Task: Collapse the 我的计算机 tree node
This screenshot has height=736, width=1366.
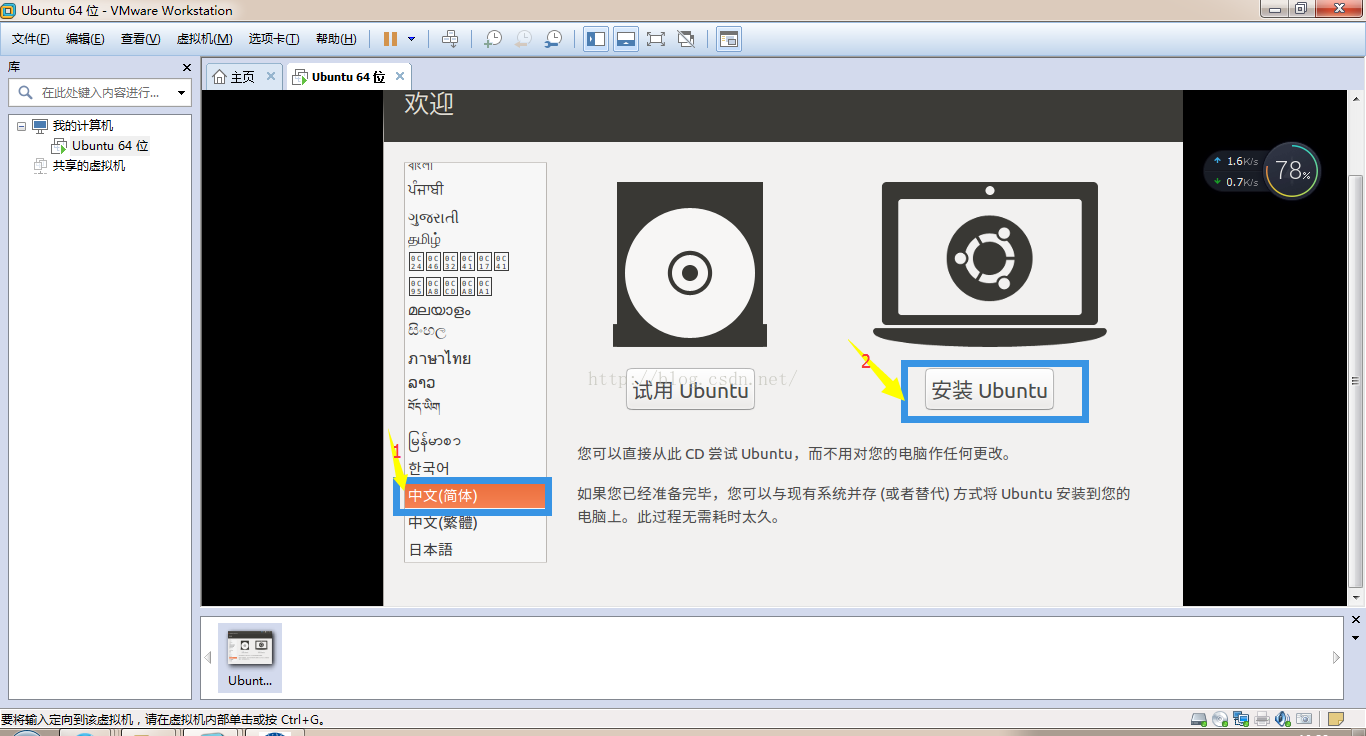Action: [21, 126]
